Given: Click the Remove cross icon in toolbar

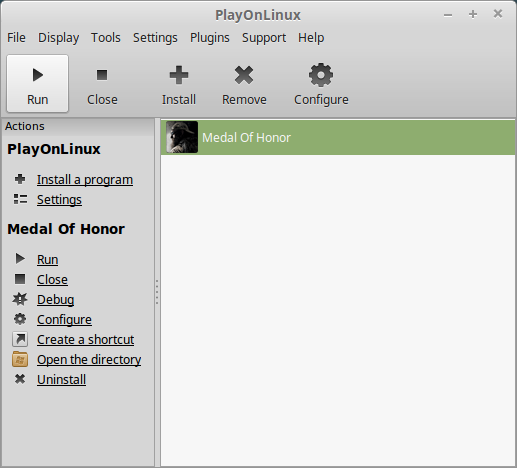Looking at the screenshot, I should [x=244, y=75].
